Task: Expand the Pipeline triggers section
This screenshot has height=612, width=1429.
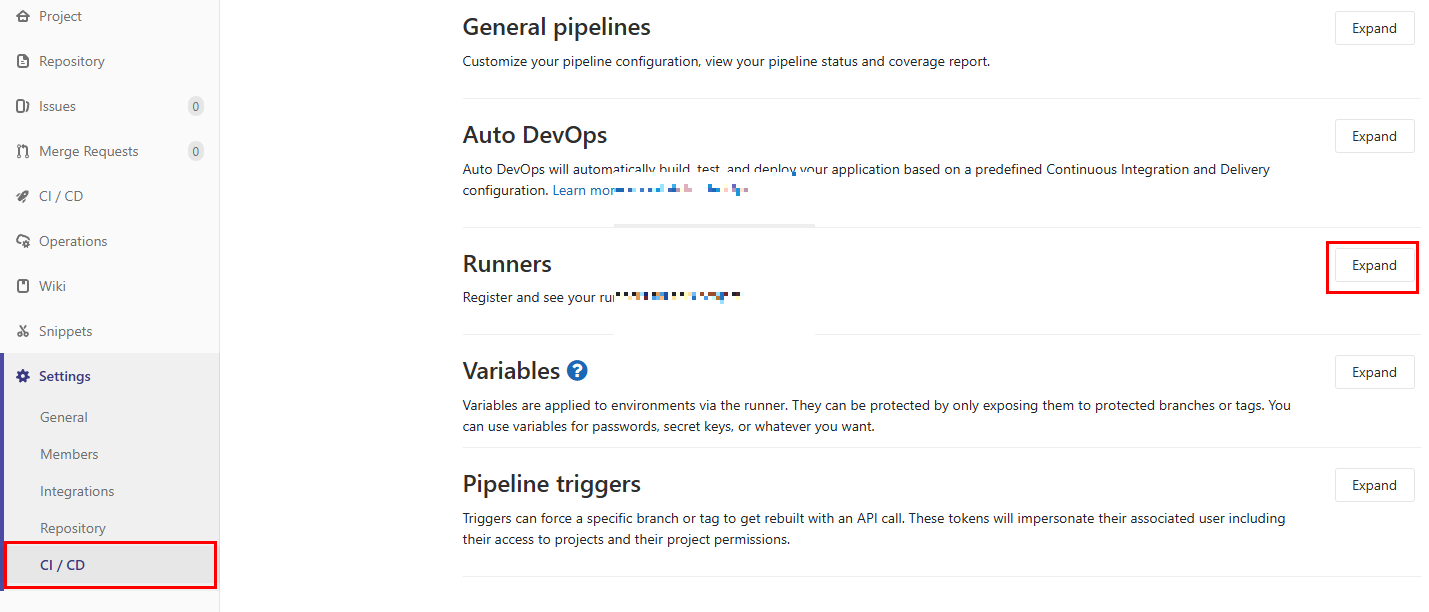Action: tap(1374, 485)
